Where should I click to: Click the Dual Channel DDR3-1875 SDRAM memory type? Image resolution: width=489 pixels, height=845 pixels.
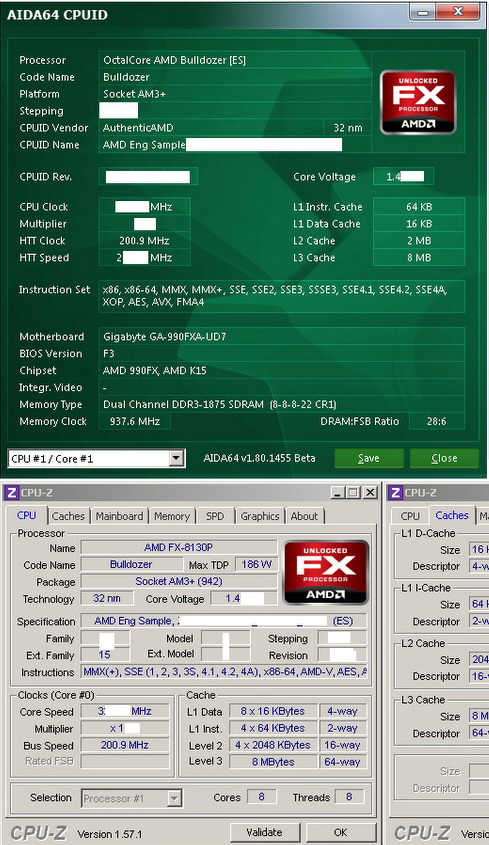tap(281, 404)
